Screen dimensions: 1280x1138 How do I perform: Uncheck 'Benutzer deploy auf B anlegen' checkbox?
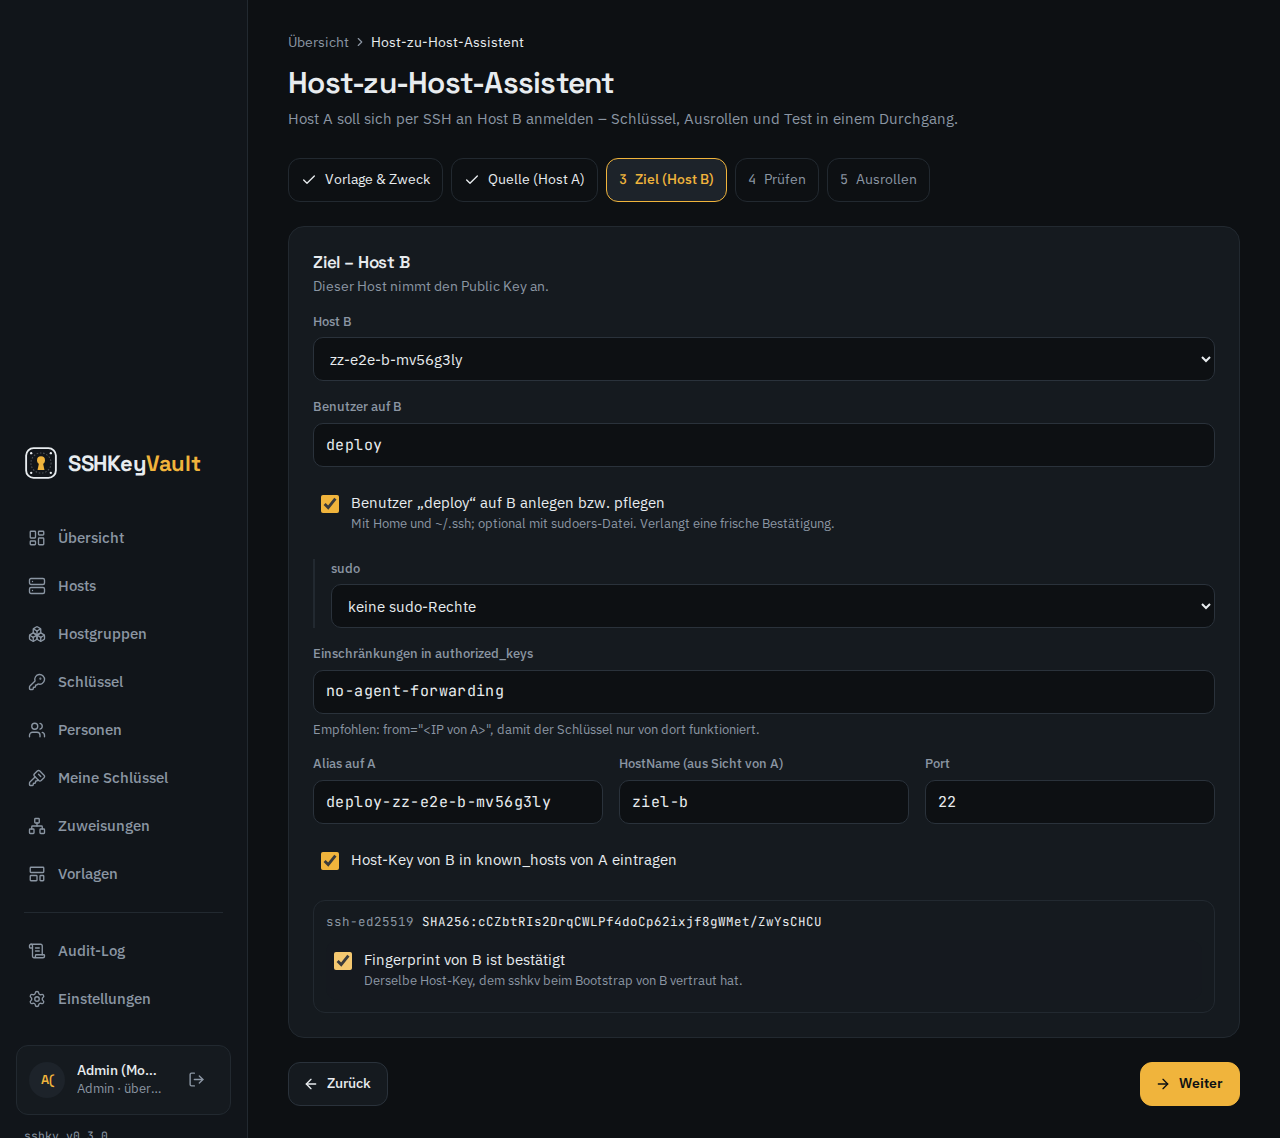click(330, 504)
